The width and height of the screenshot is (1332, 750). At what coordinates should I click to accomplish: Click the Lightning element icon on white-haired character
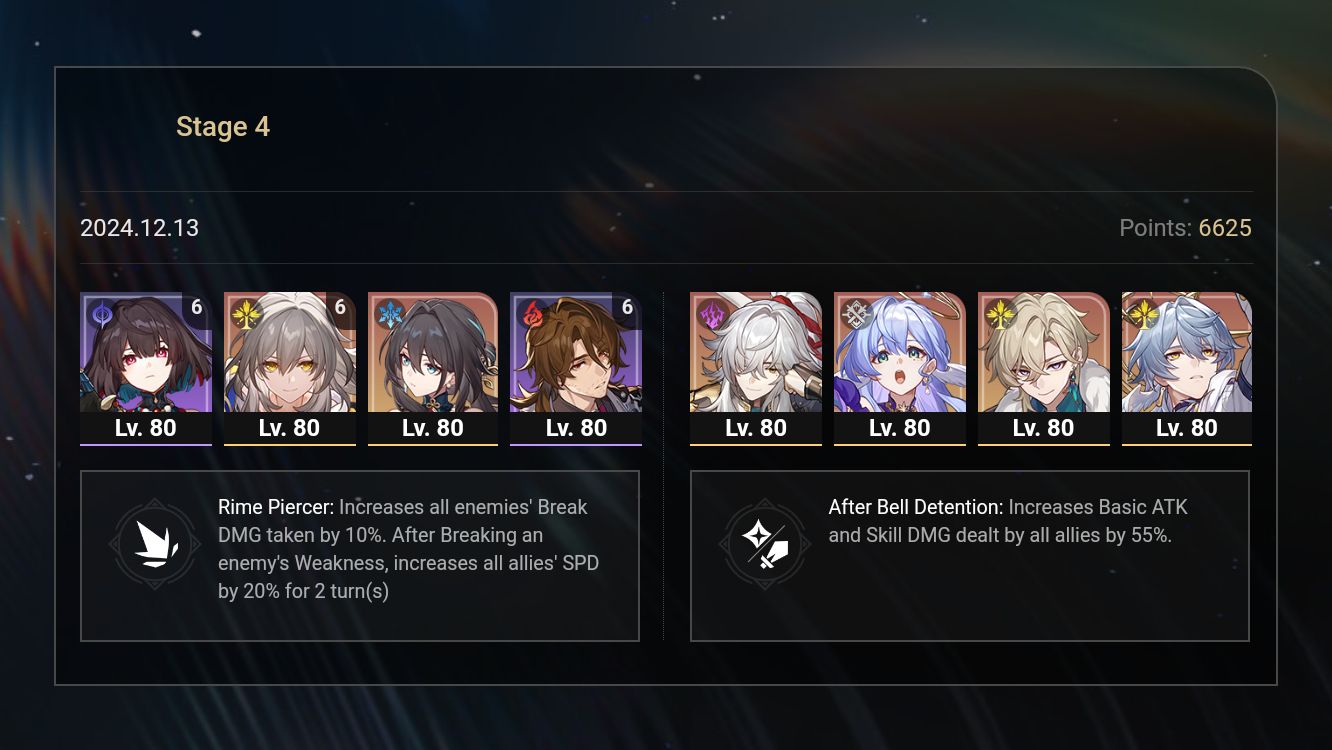coord(710,313)
